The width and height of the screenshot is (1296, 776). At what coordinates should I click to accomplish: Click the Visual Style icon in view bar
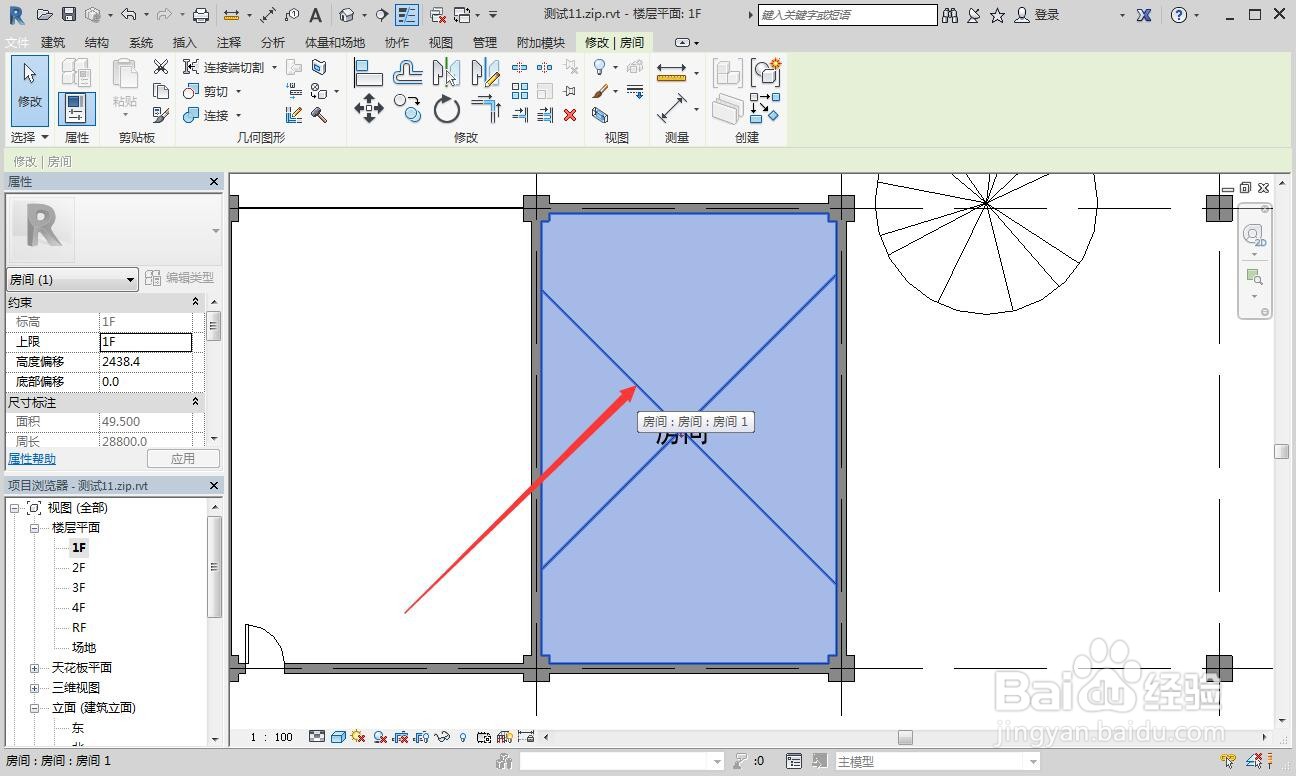pos(339,737)
